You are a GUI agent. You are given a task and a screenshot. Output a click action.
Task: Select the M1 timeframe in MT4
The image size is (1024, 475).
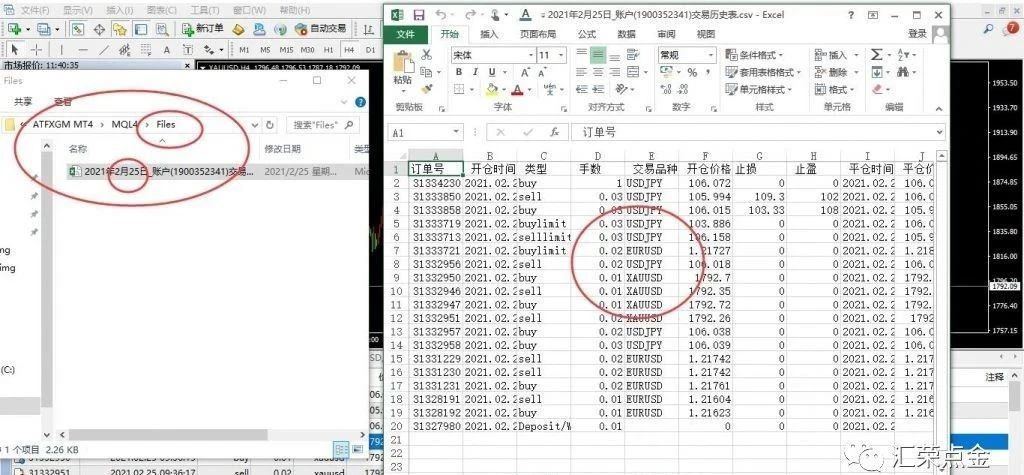pos(244,50)
